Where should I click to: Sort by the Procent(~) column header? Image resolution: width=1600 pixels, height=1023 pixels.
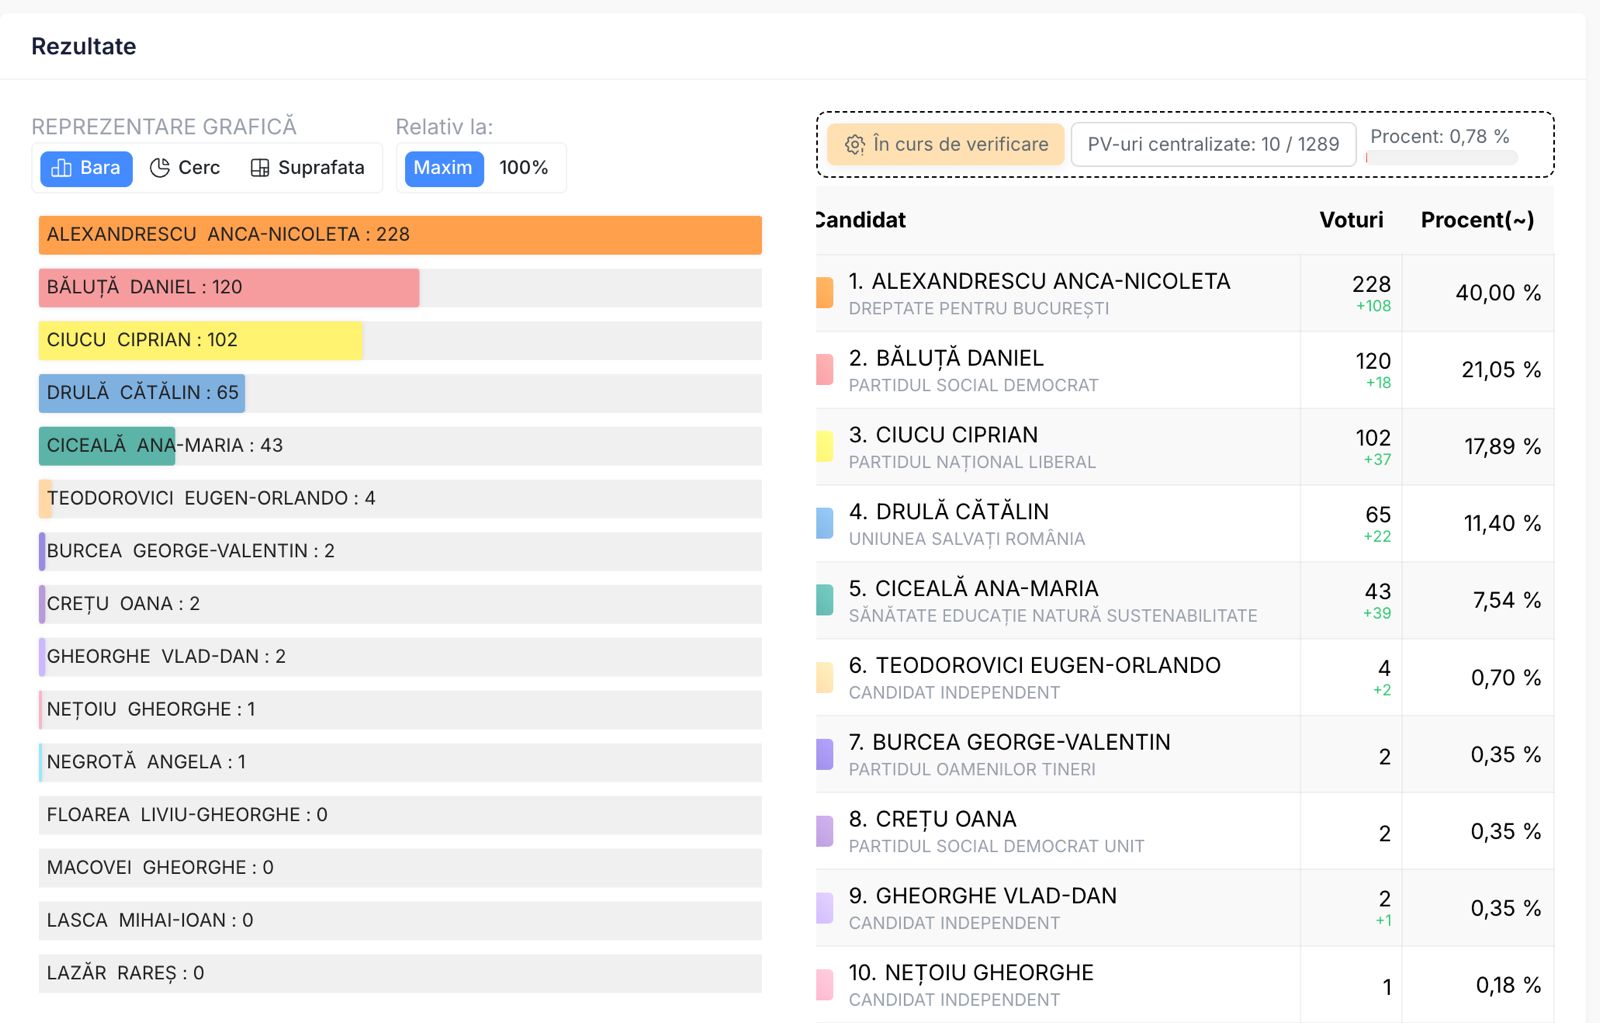pos(1476,220)
